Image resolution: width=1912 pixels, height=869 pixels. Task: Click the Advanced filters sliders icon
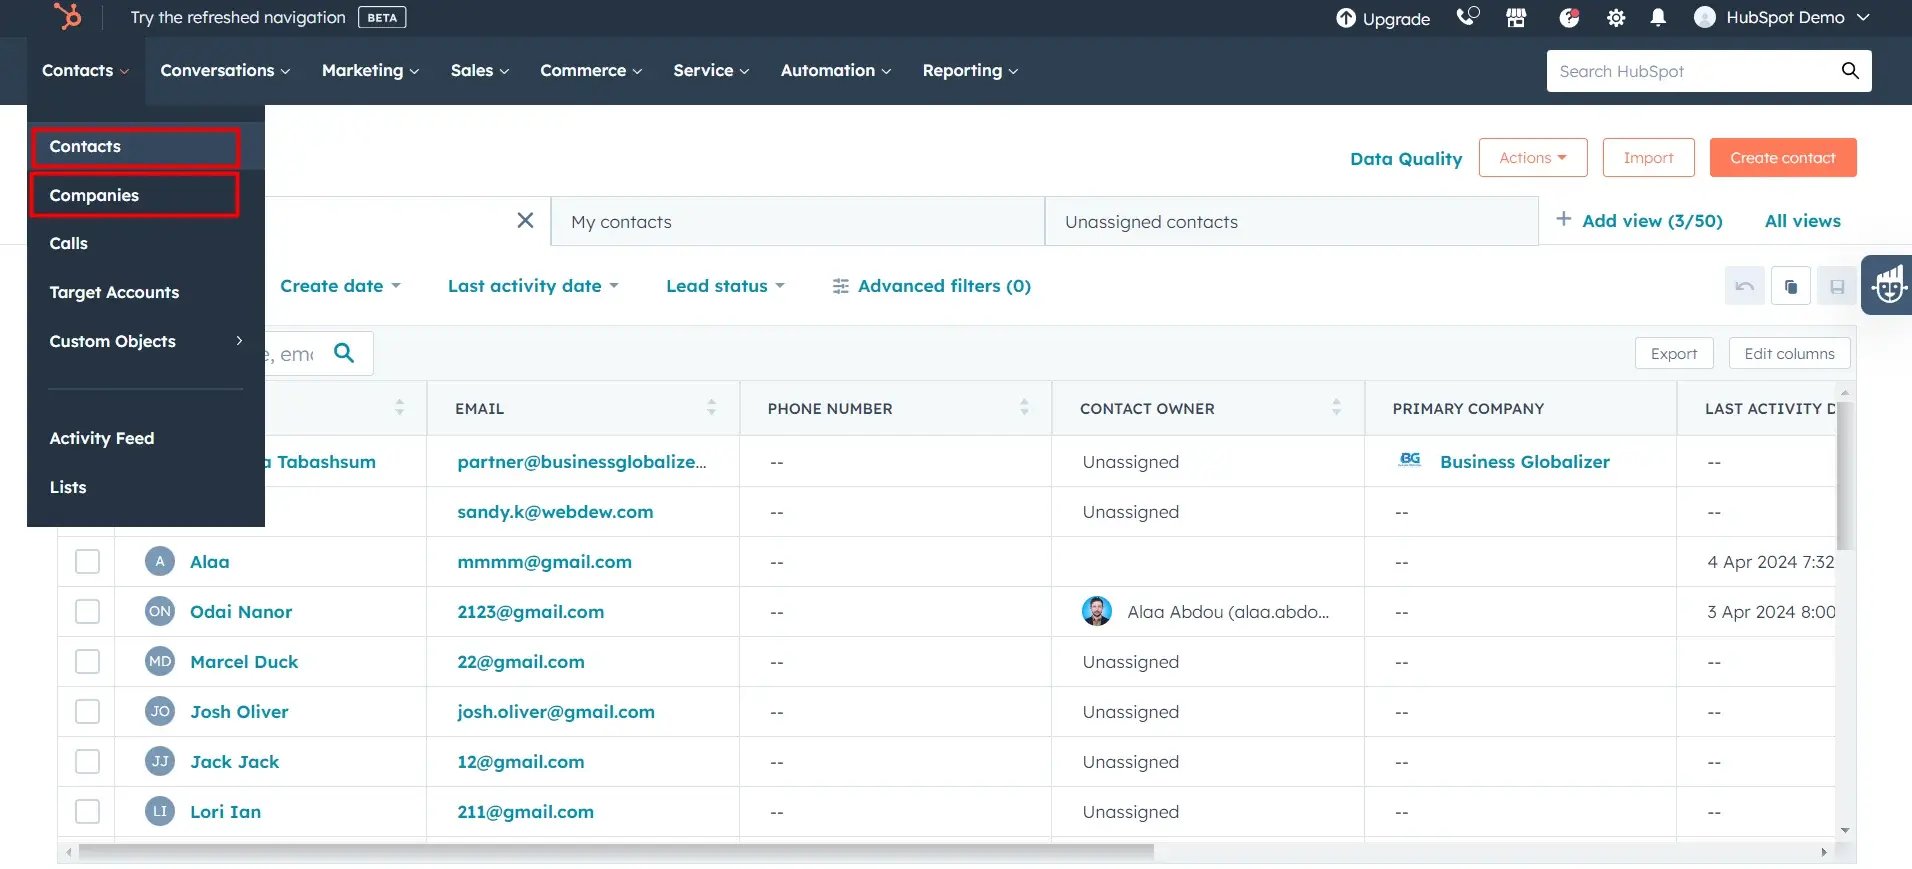pos(841,286)
